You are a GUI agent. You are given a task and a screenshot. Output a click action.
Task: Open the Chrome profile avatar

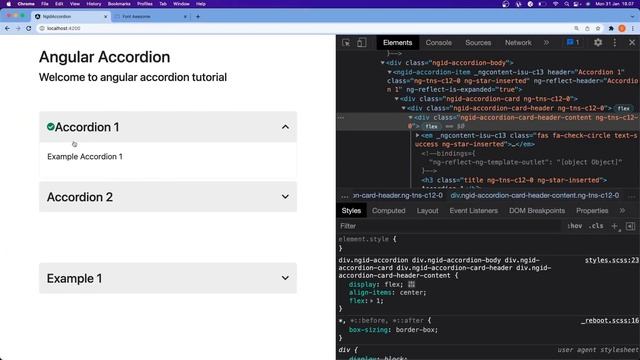click(x=622, y=28)
